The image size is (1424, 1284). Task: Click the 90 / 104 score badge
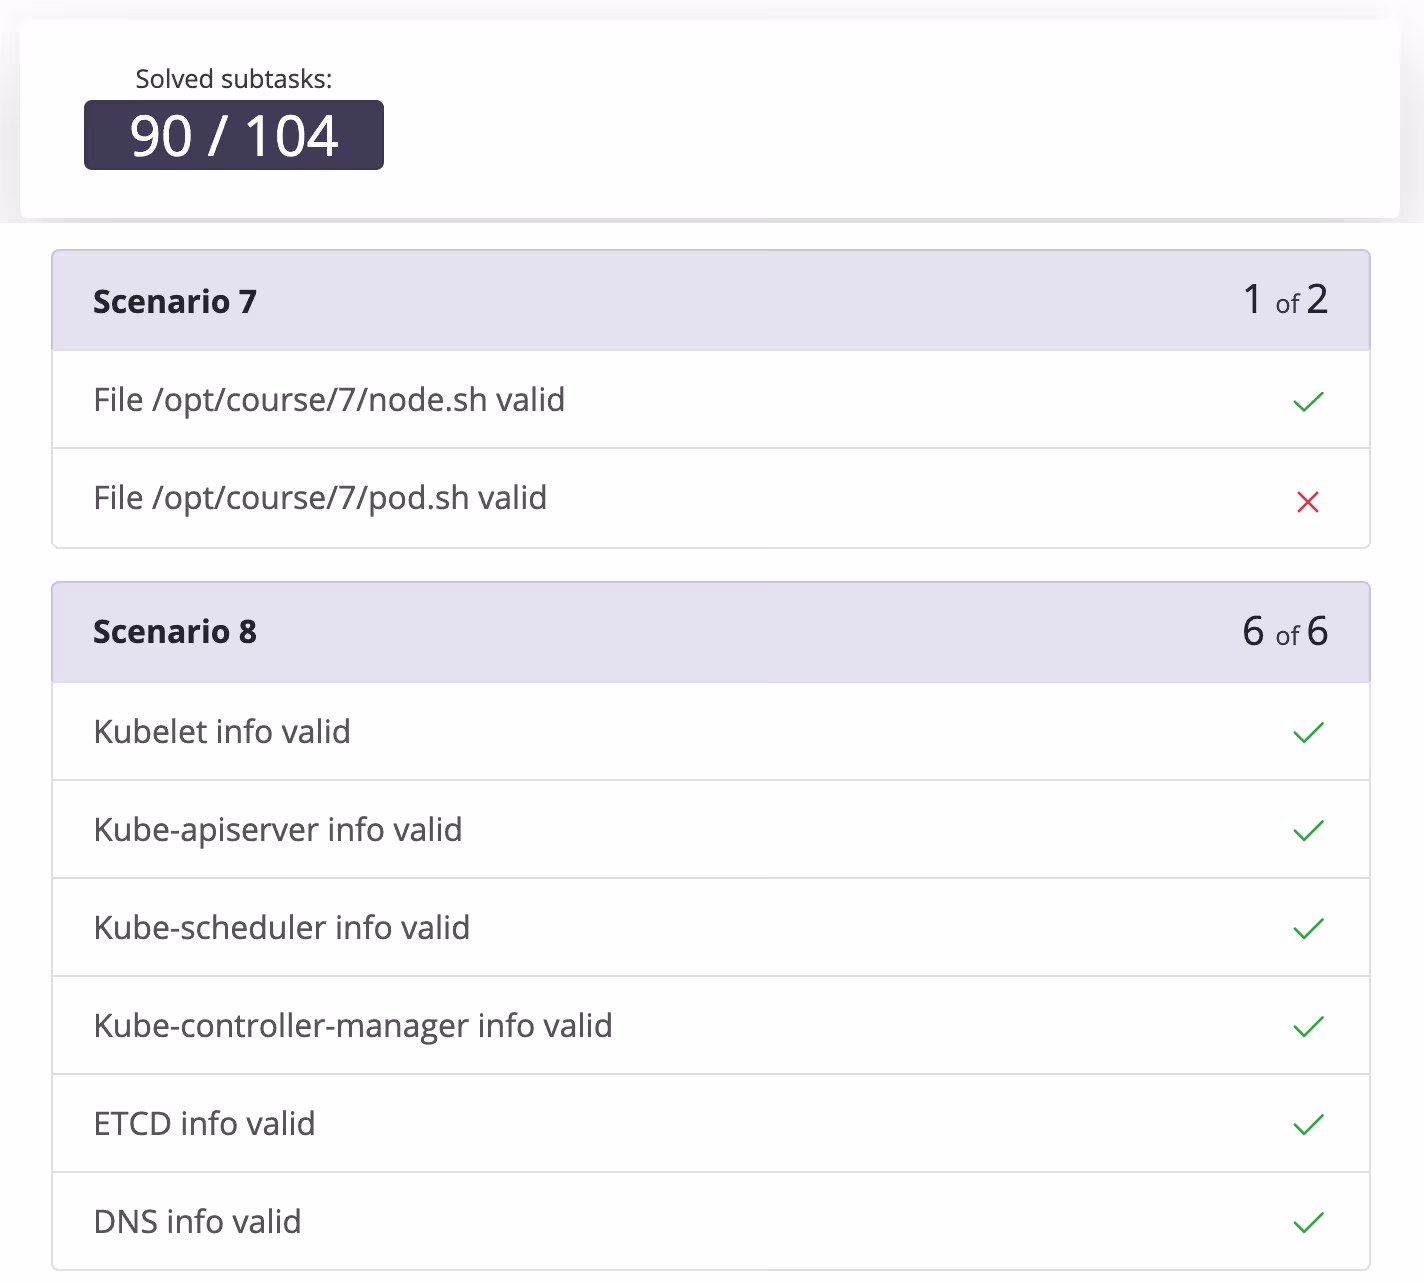point(233,135)
